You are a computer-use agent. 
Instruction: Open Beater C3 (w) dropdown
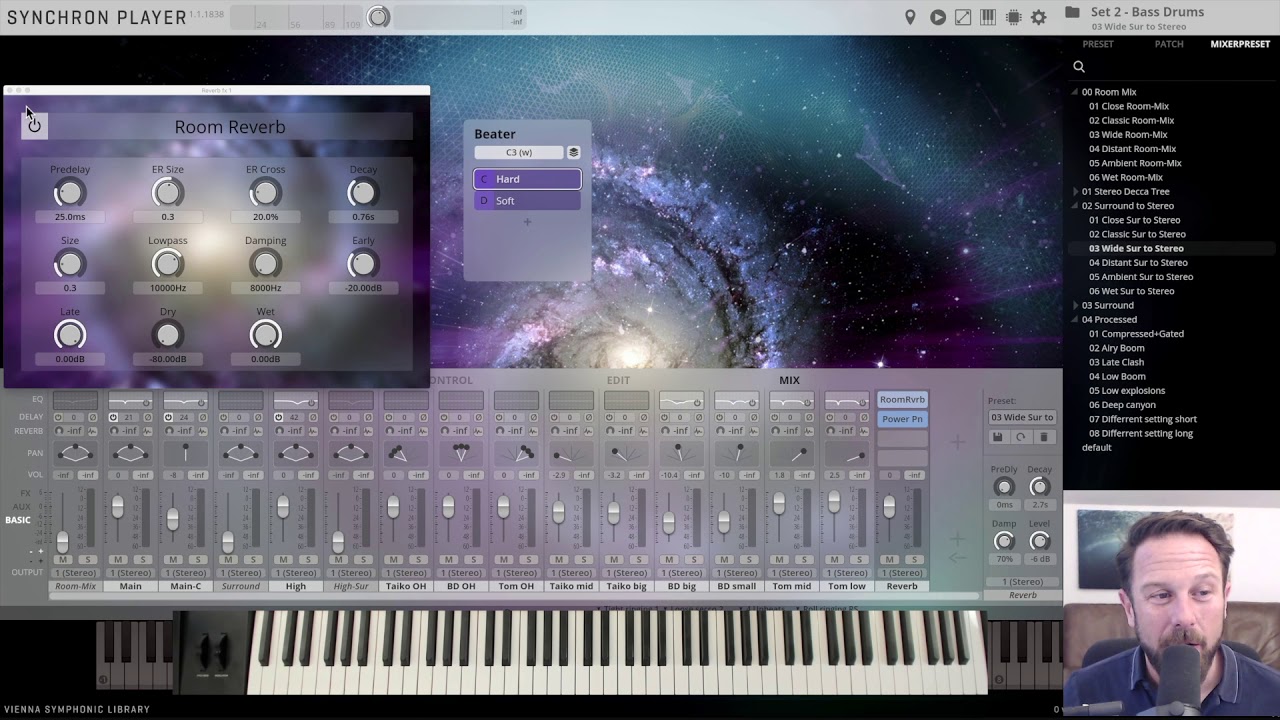point(519,152)
